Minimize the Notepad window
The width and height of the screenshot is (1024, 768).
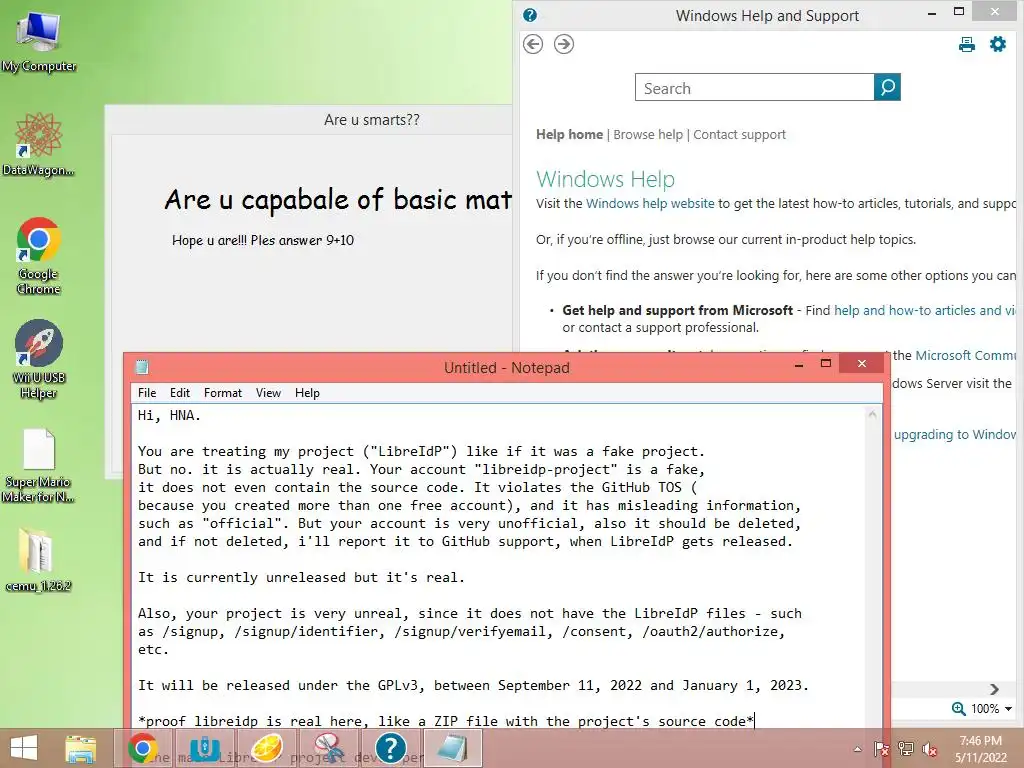(798, 366)
